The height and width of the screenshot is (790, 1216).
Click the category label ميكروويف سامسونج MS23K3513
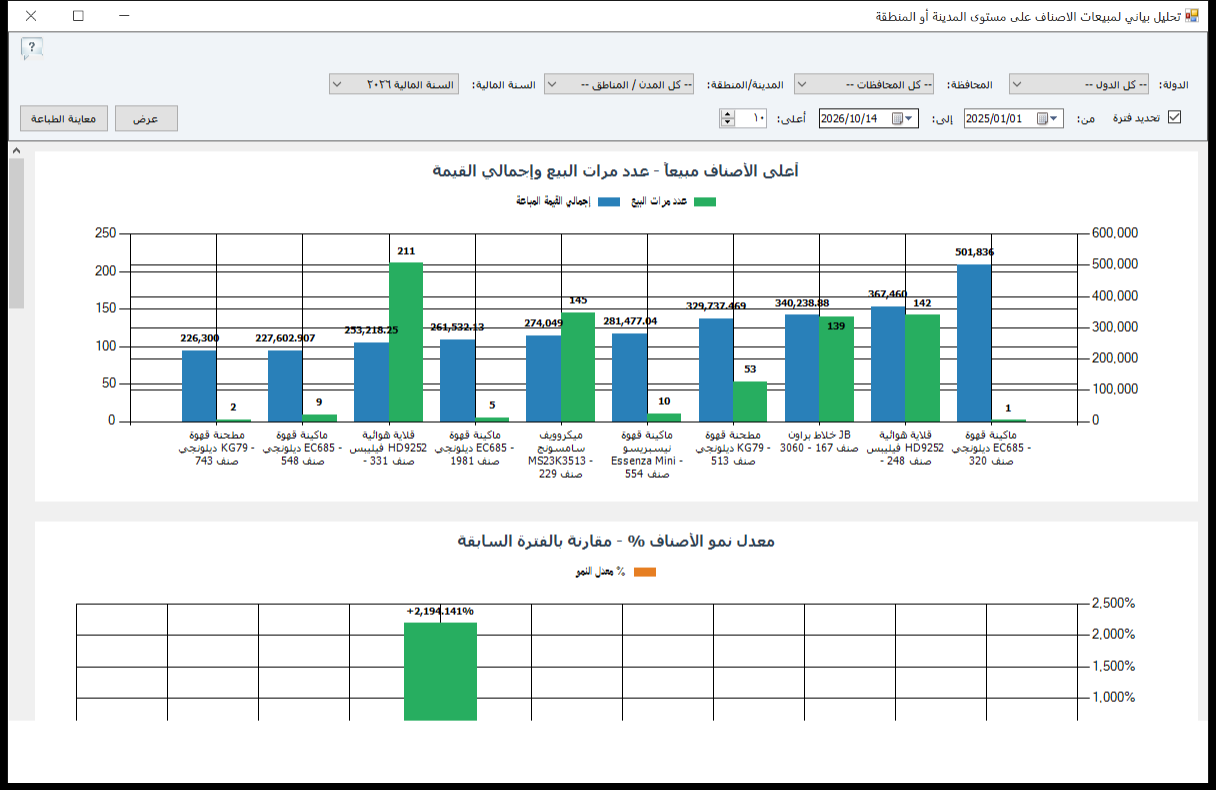(x=561, y=454)
